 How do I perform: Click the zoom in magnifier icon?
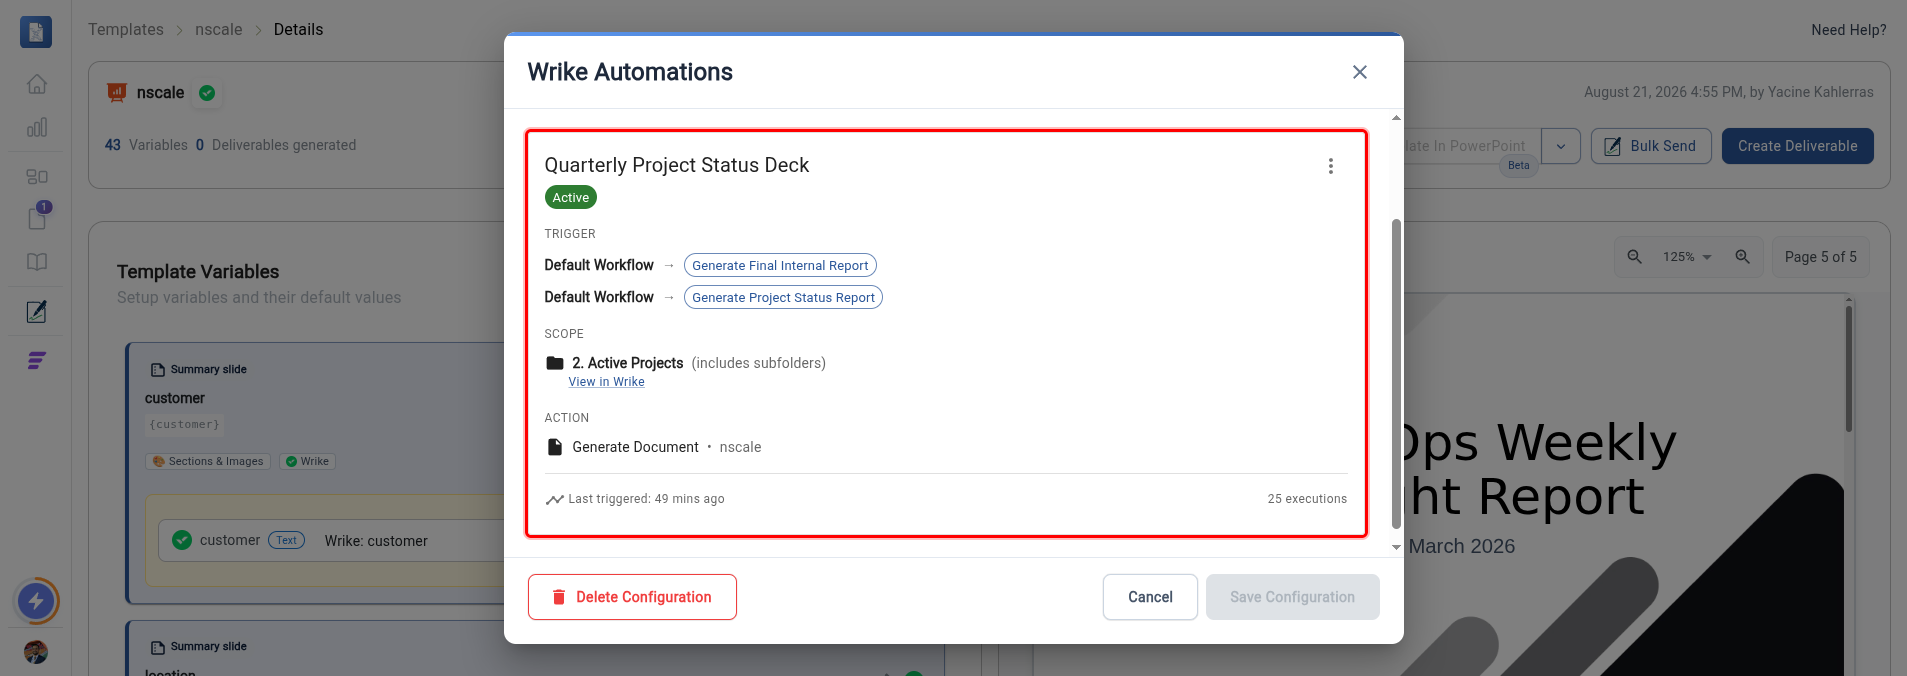[x=1742, y=257]
